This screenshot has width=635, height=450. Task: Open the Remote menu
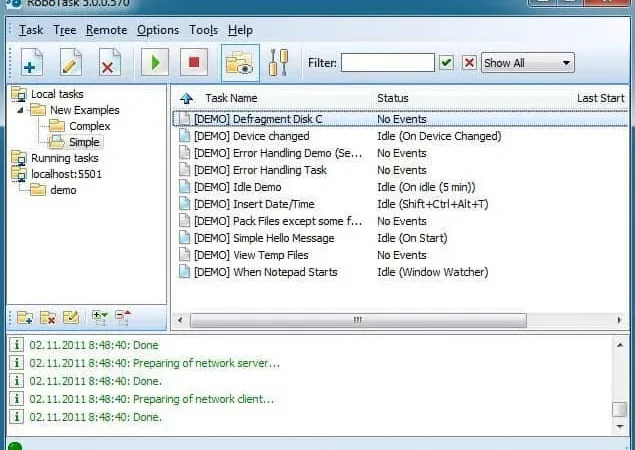[x=107, y=30]
